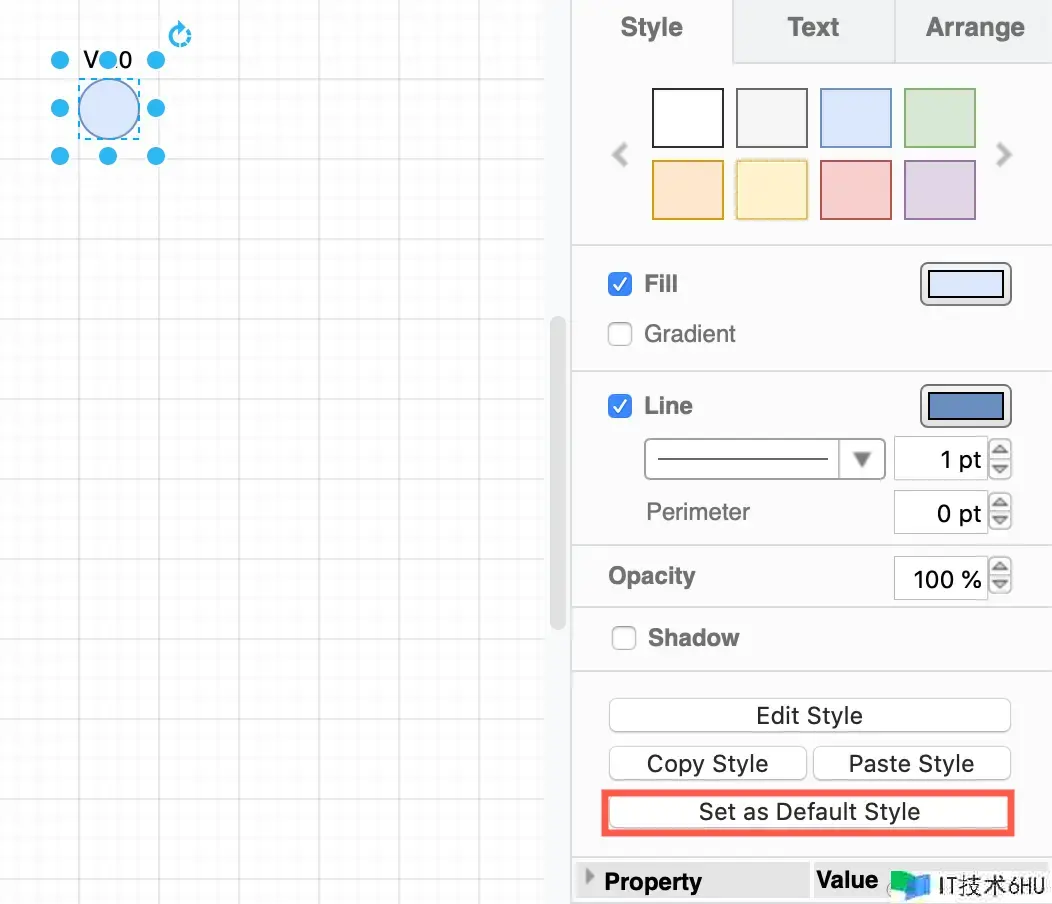
Task: Select the circle shape on canvas
Action: pyautogui.click(x=109, y=109)
